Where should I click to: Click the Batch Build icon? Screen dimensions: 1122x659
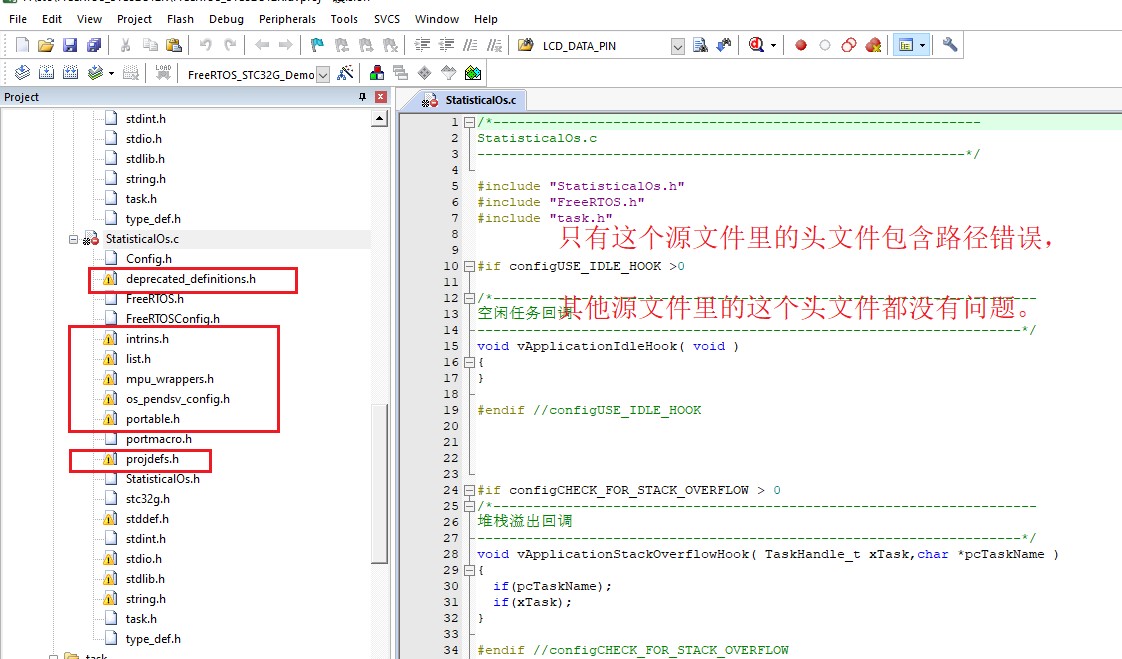pos(95,73)
